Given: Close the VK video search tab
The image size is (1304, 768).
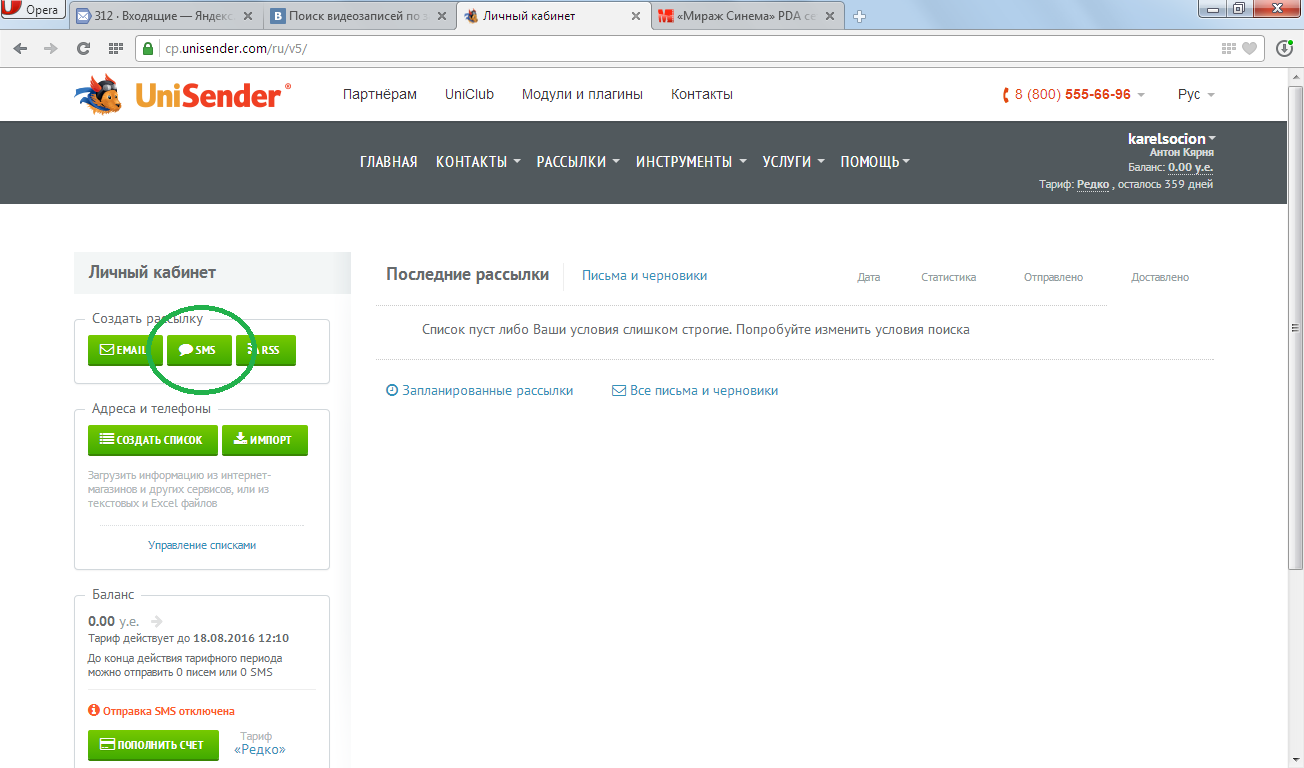Looking at the screenshot, I should click(x=442, y=16).
